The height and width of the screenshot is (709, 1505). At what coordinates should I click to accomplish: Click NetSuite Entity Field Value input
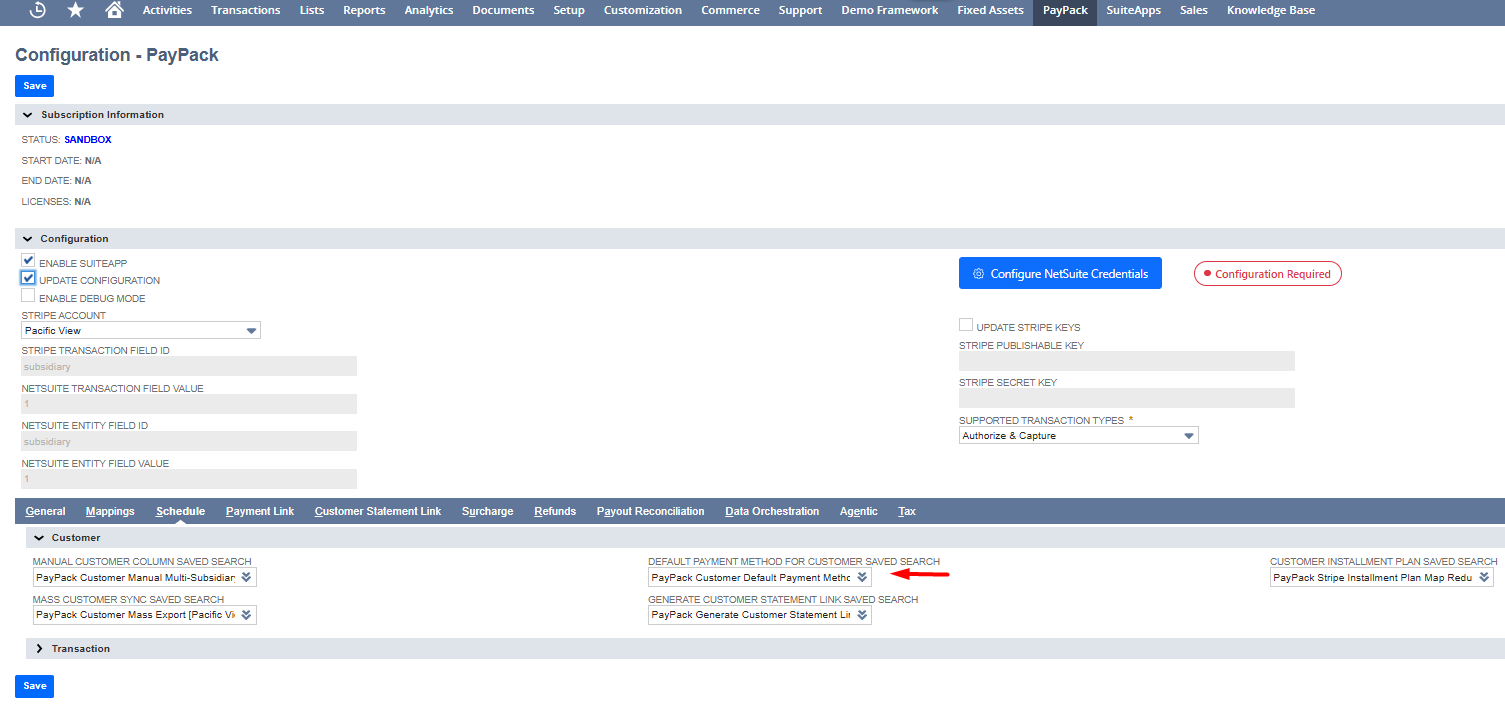click(x=189, y=479)
